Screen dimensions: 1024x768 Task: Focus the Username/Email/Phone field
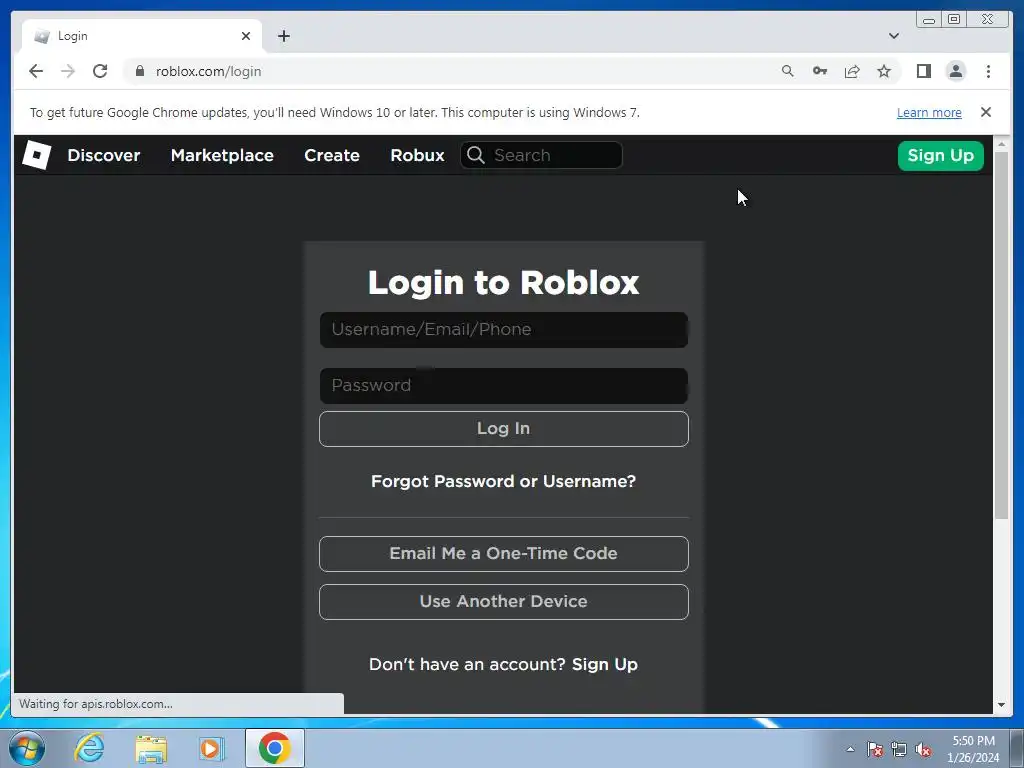tap(504, 330)
